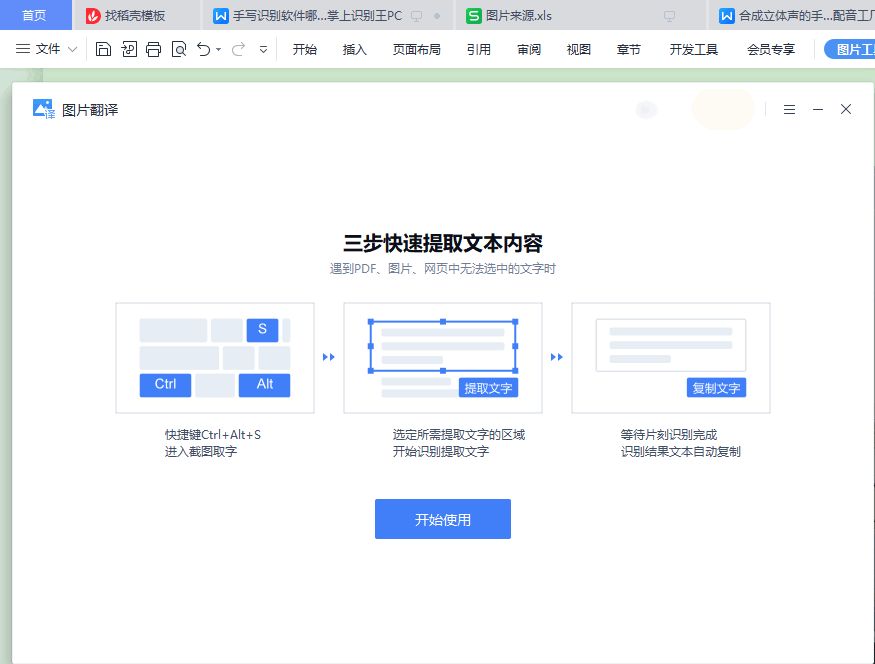The image size is (875, 664).
Task: Click the text 等待片刻识别完成
Action: [669, 435]
